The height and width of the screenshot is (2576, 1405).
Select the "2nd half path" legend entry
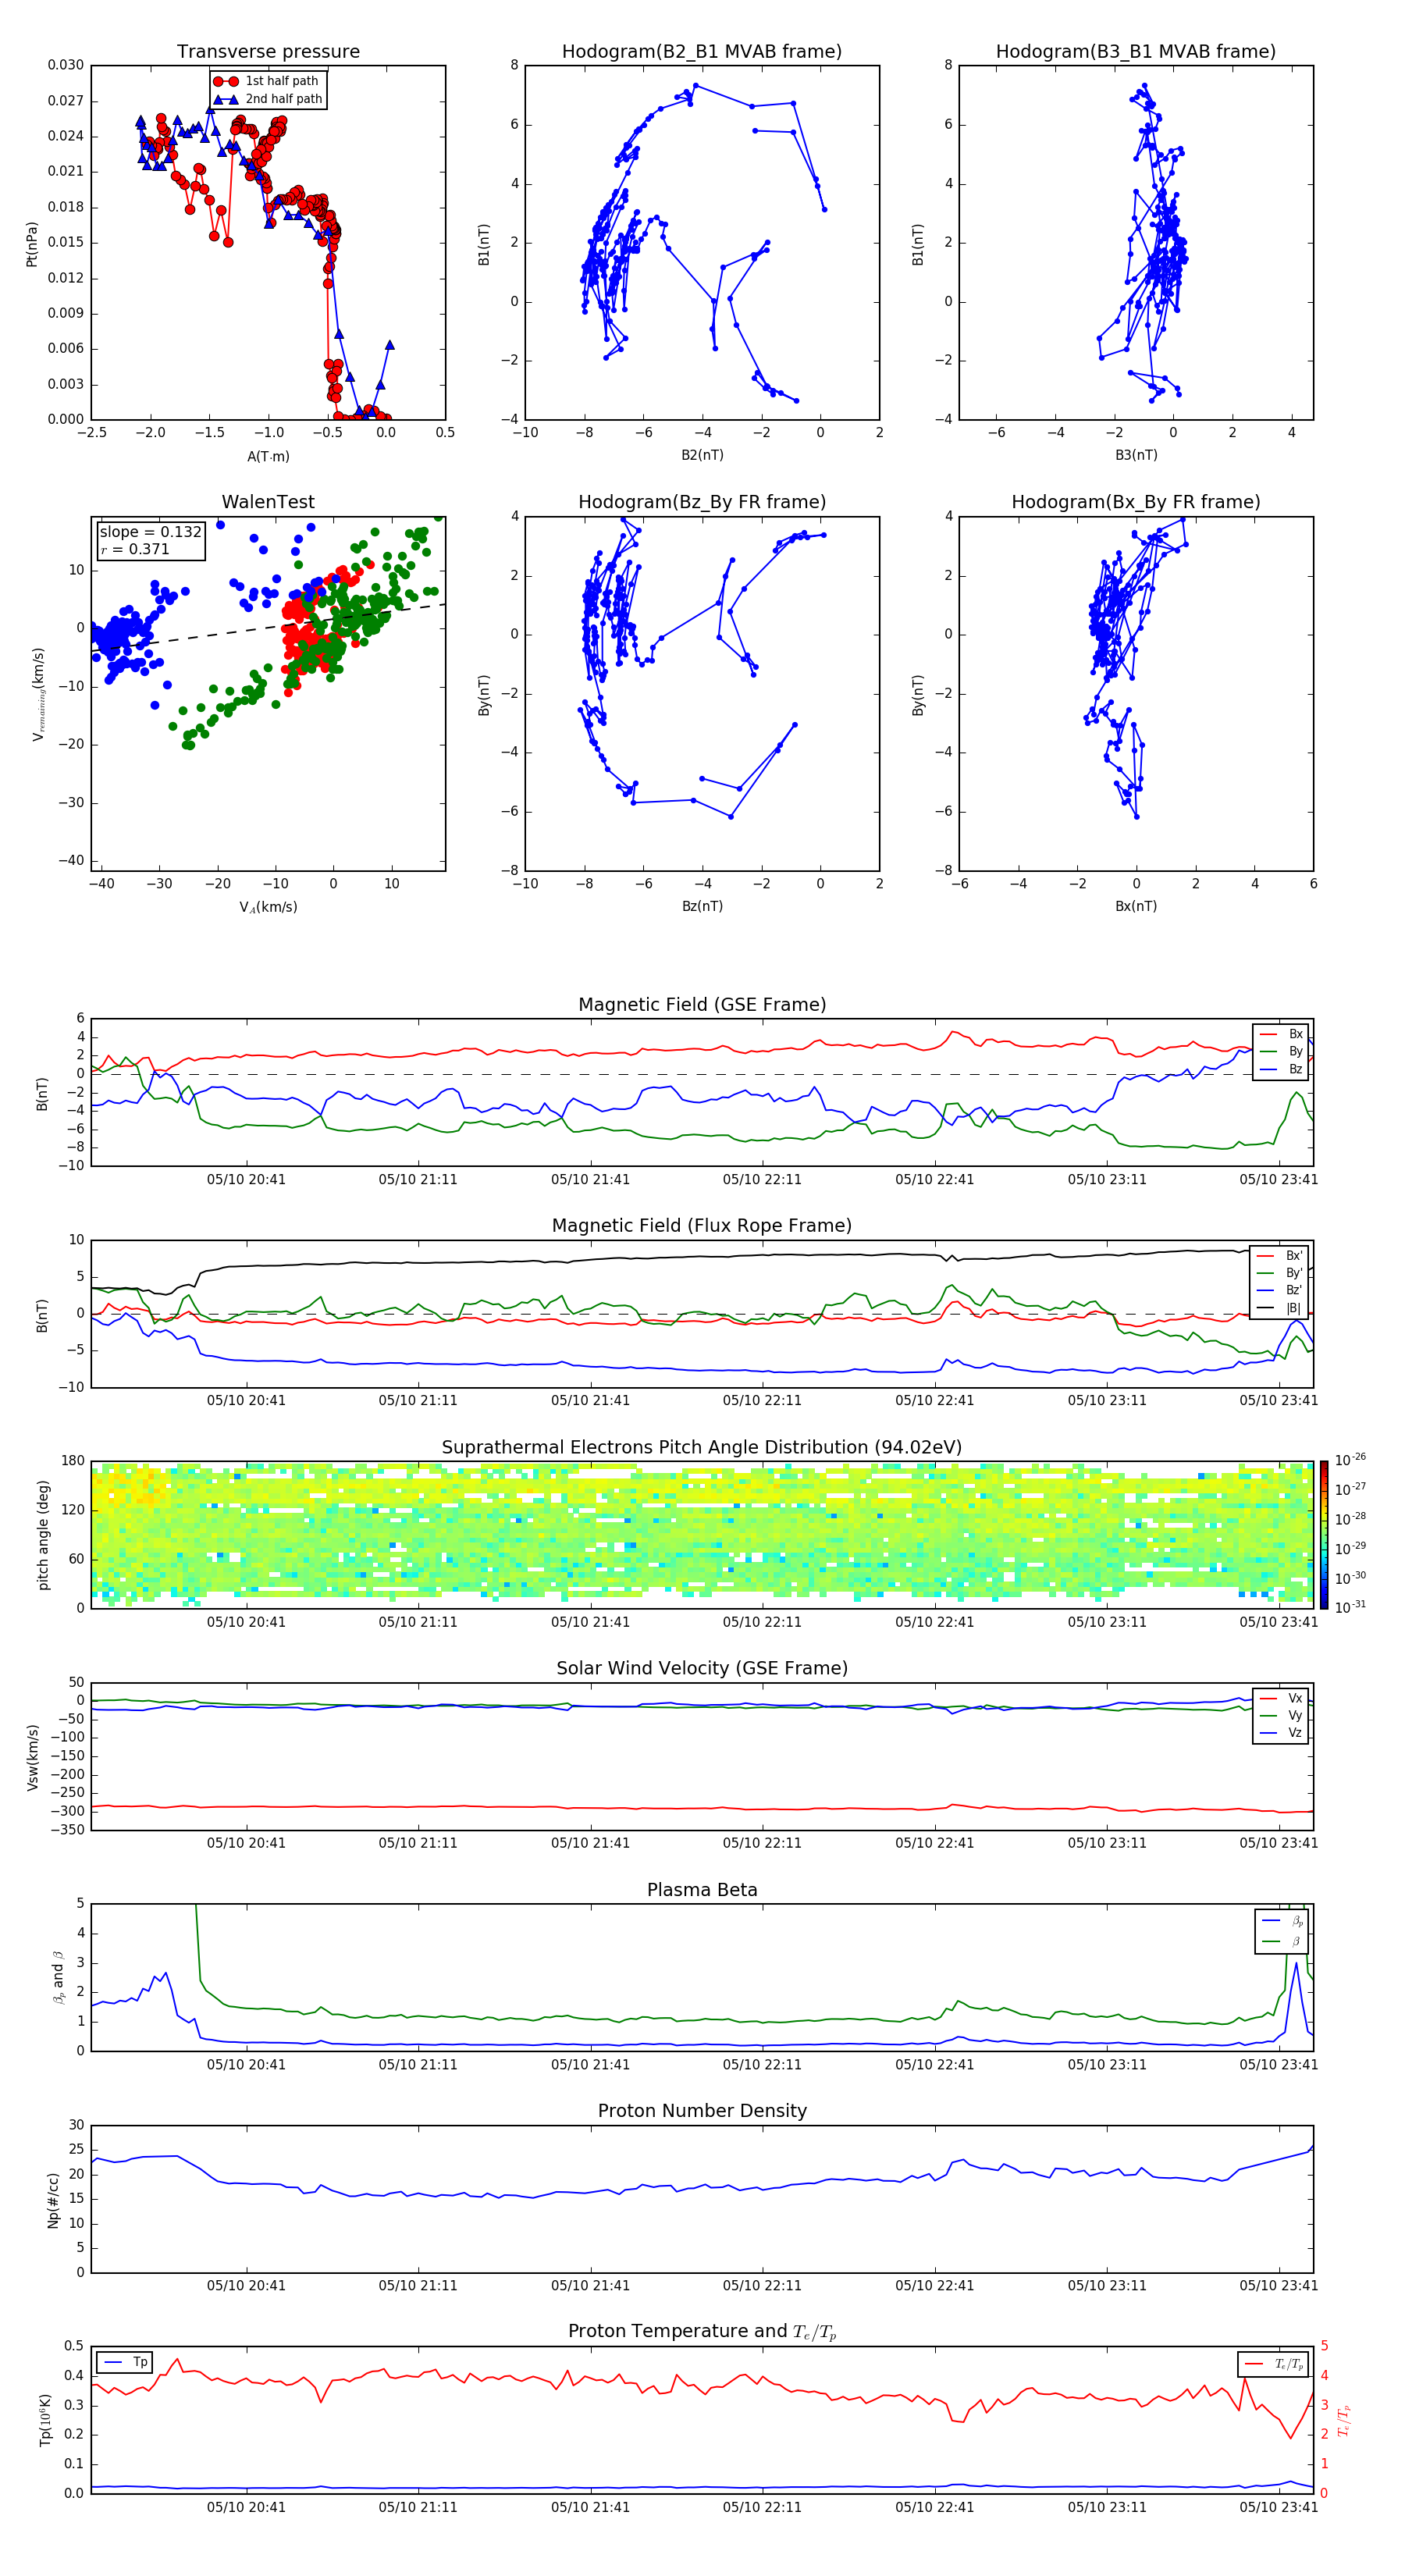(269, 99)
